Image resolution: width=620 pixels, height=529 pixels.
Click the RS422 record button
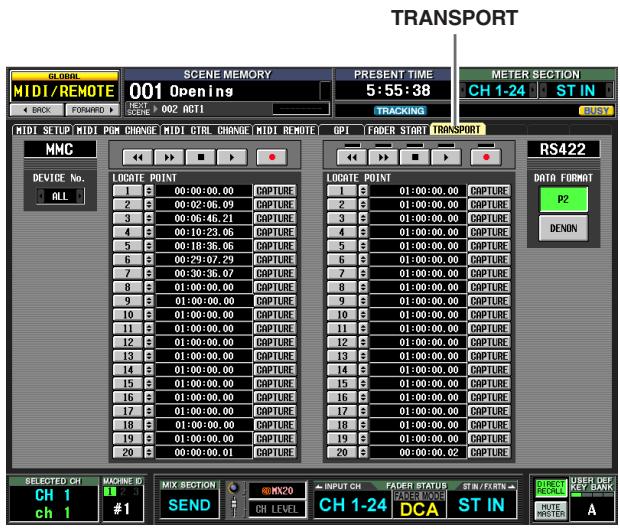[x=486, y=157]
